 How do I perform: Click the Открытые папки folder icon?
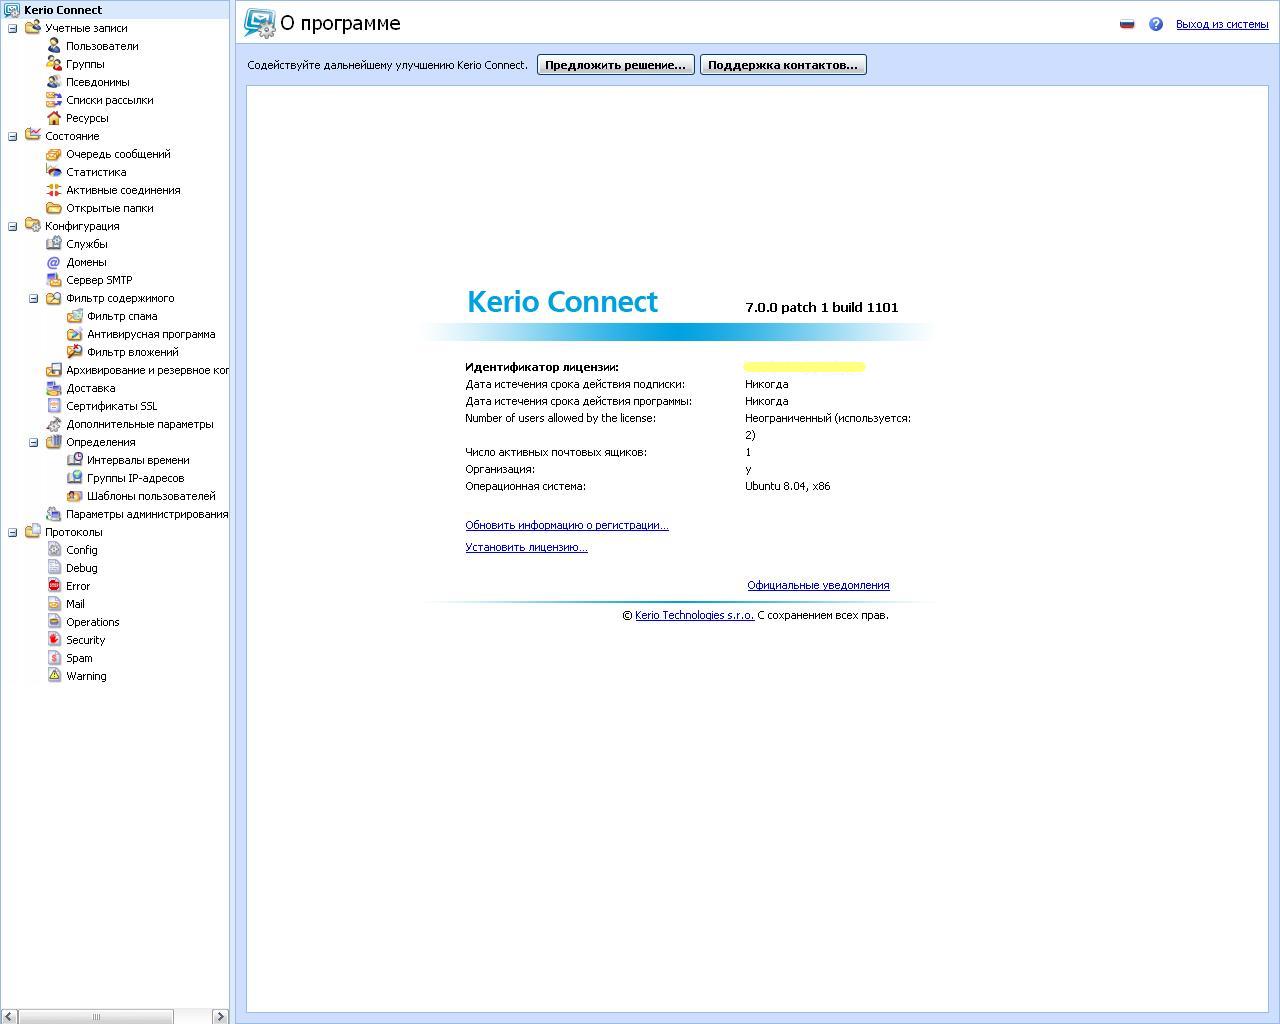tap(54, 208)
